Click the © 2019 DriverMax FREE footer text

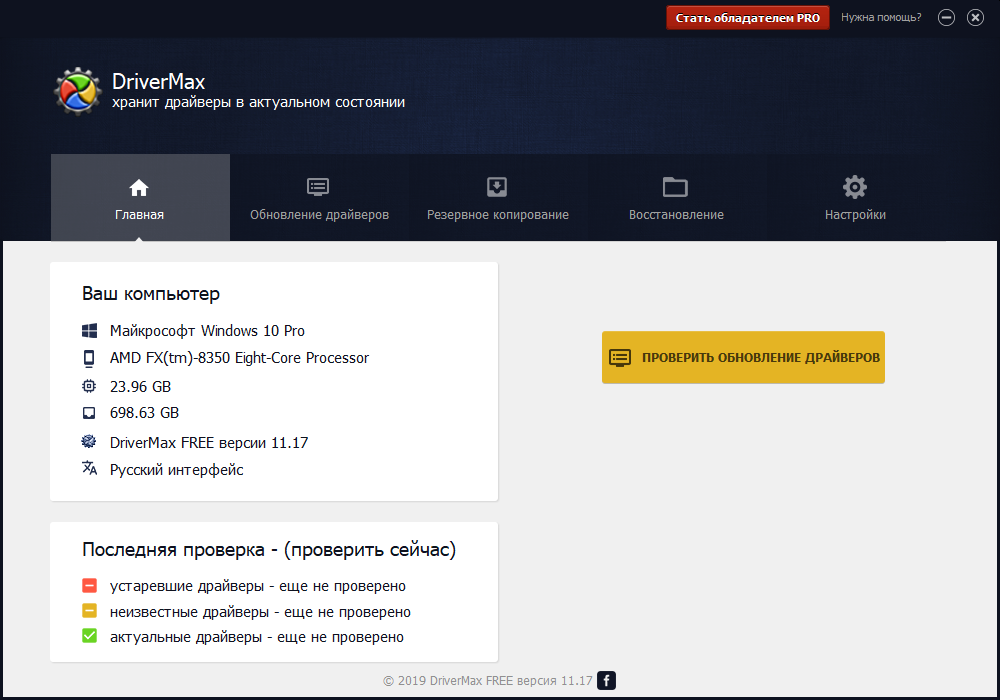488,681
